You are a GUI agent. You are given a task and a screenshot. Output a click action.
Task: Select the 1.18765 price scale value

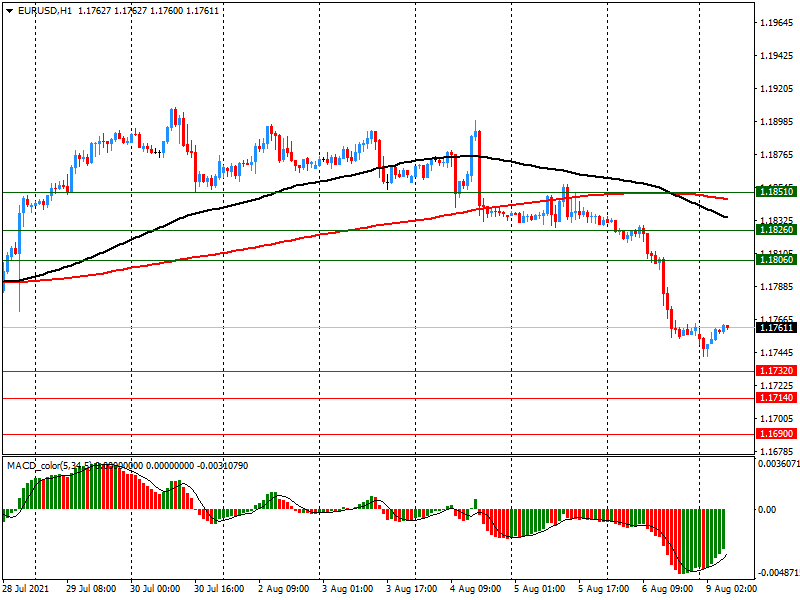click(x=777, y=155)
